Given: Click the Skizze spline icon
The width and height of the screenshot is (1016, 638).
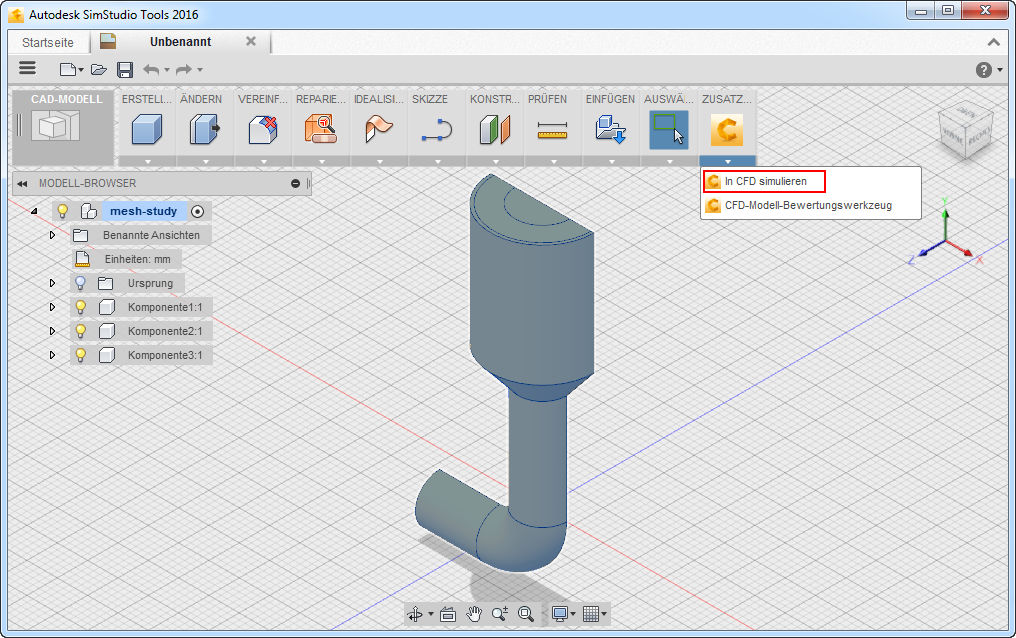Looking at the screenshot, I should 437,130.
